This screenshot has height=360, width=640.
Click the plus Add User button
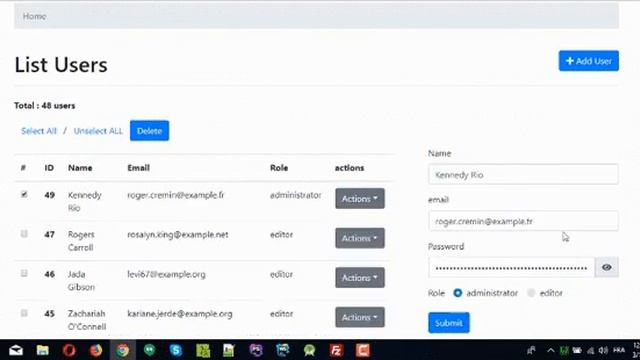pyautogui.click(x=589, y=61)
